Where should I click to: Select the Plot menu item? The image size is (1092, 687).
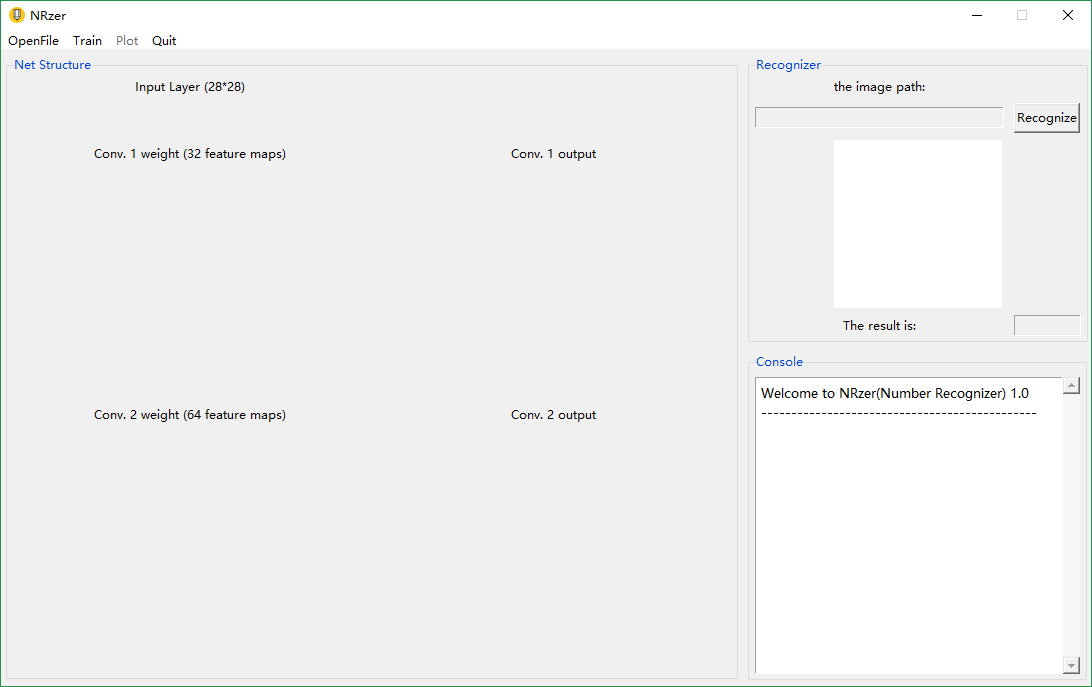click(x=127, y=41)
